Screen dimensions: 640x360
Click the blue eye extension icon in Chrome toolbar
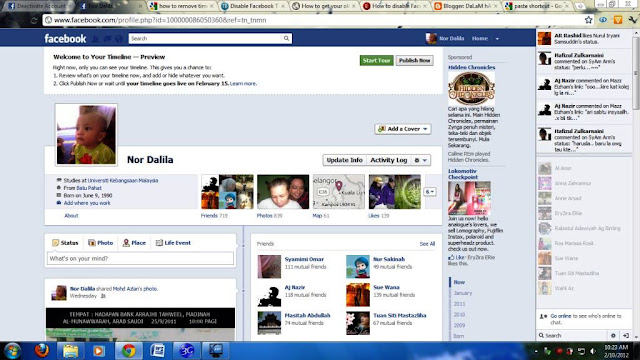603,20
